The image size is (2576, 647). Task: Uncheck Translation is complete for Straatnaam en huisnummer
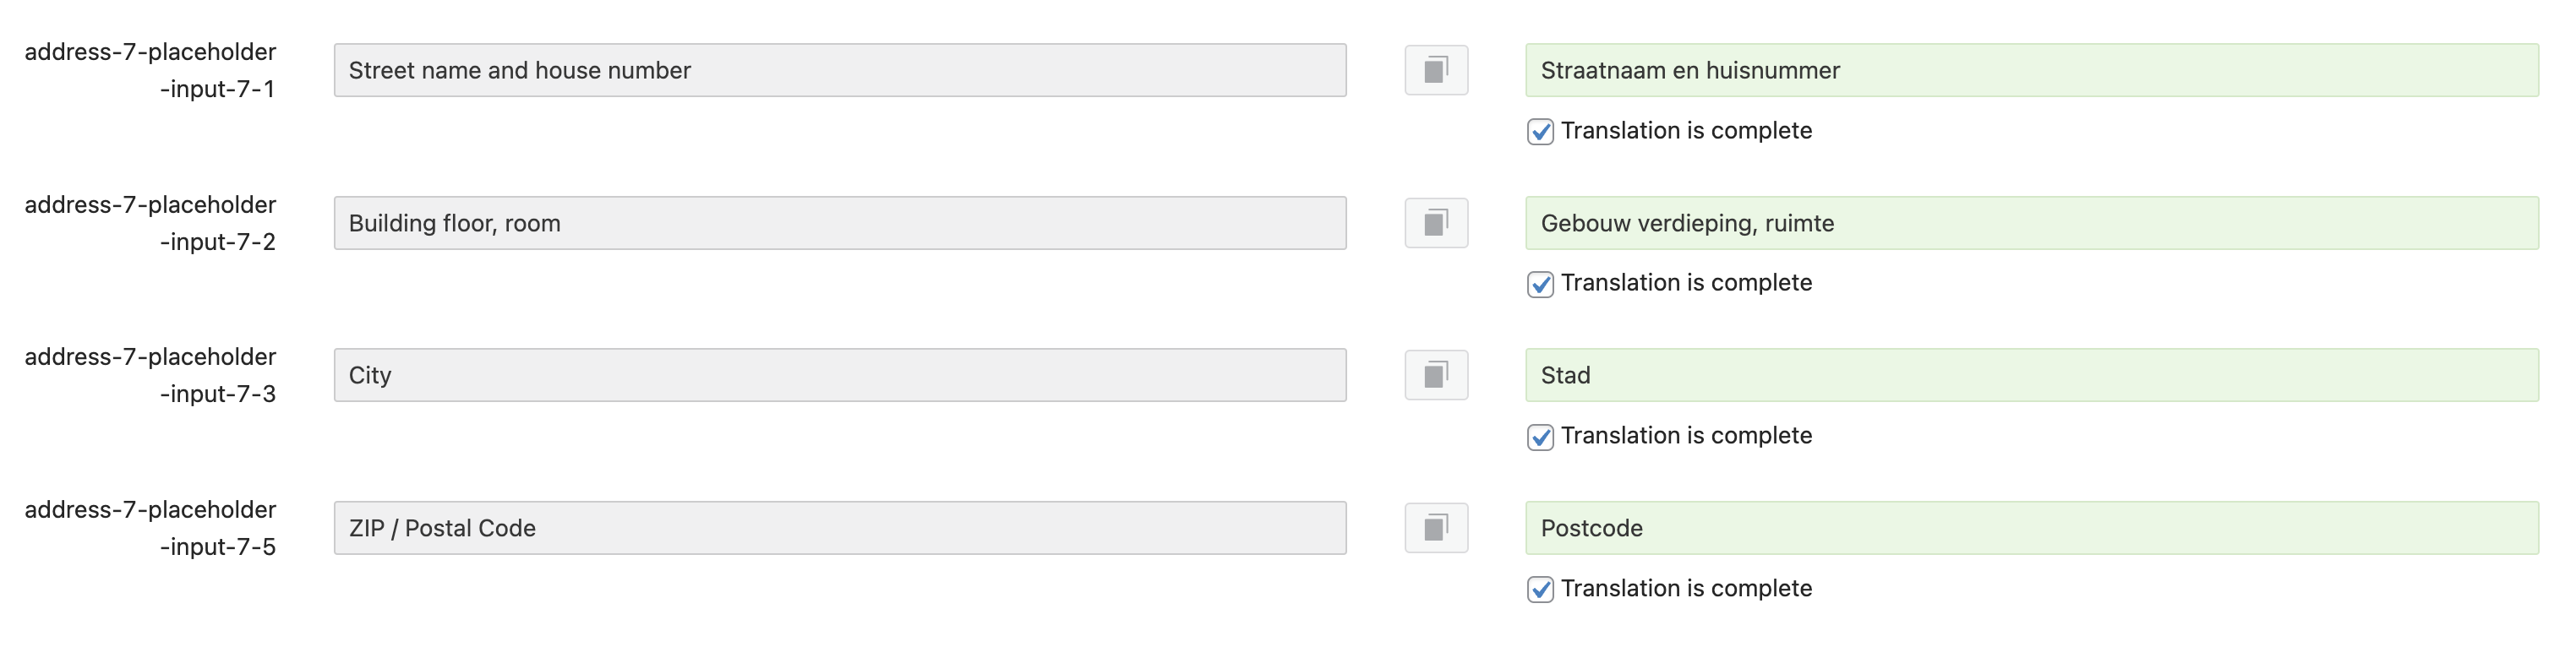point(1540,131)
